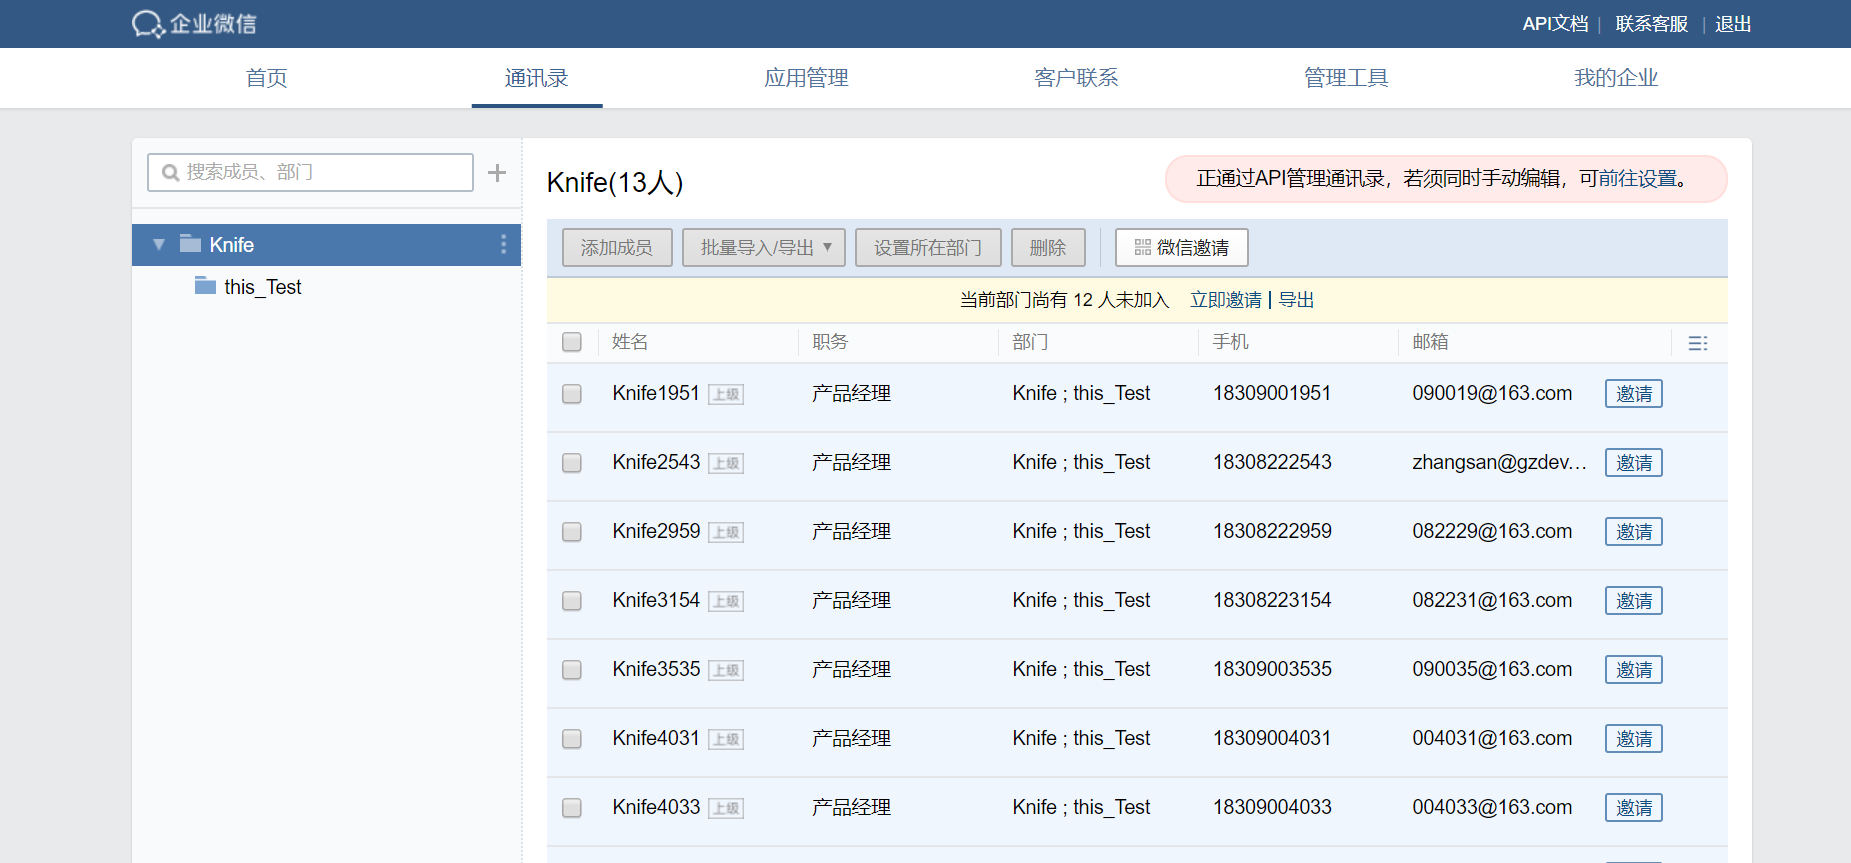Click the add department plus icon
Viewport: 1851px width, 863px height.
pos(497,173)
